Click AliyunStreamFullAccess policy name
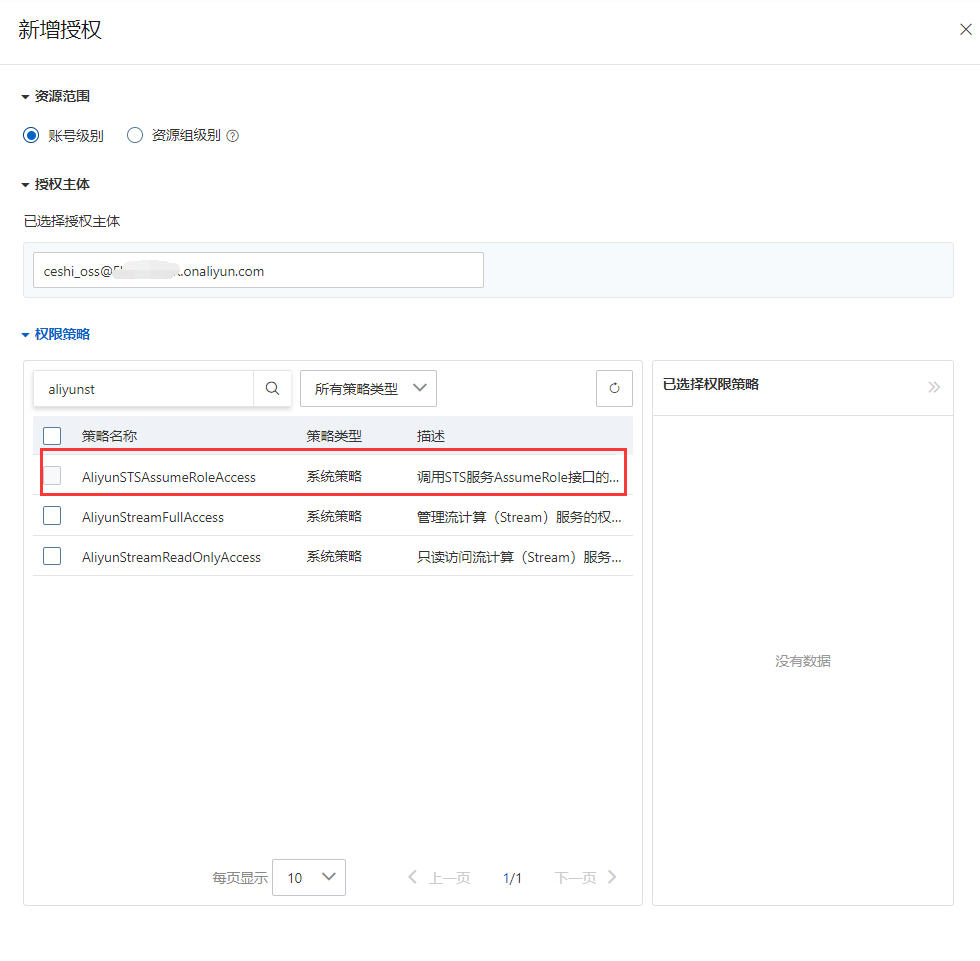The height and width of the screenshot is (961, 980). (x=152, y=517)
